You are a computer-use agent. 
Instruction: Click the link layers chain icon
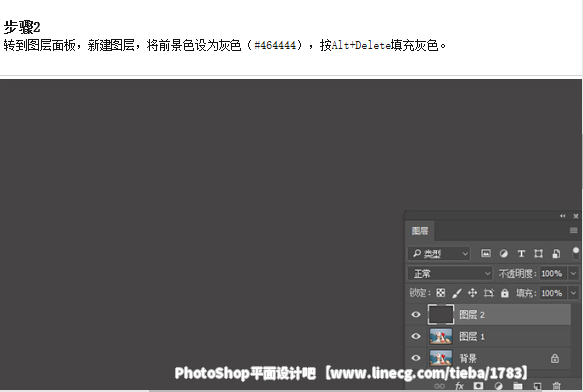(439, 386)
